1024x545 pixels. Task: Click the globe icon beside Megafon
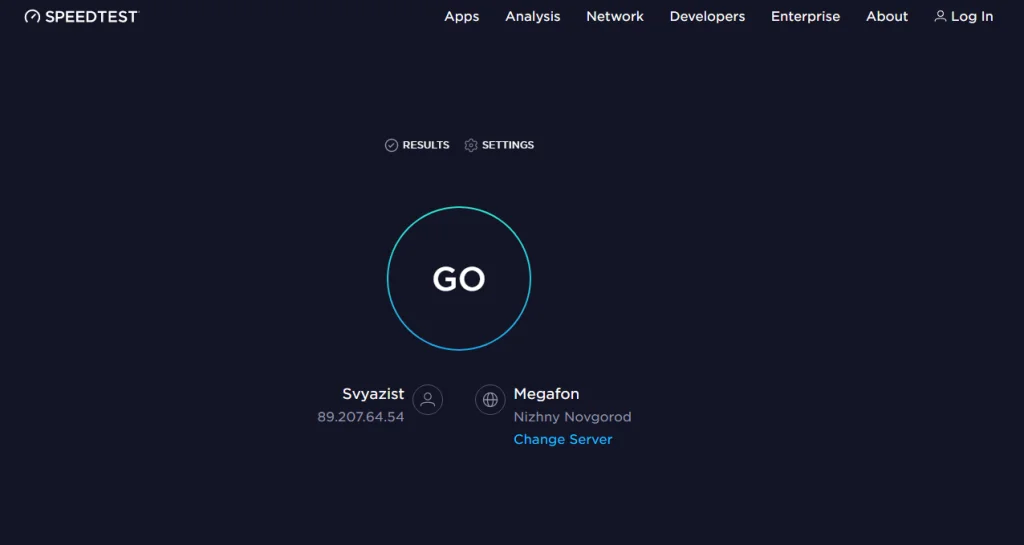tap(490, 399)
